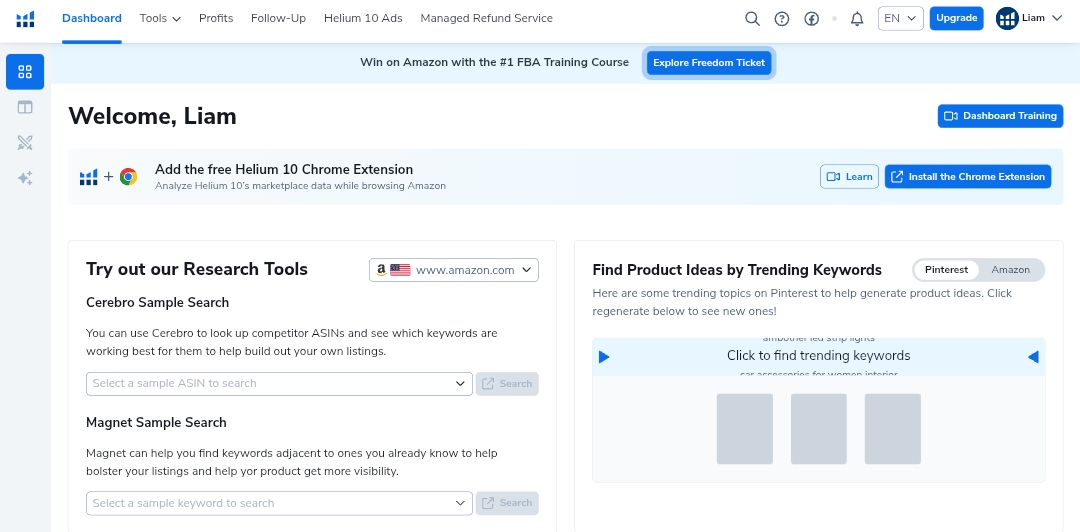This screenshot has width=1080, height=532.
Task: Click 'Cerebro Sample Search' heading
Action: tap(157, 303)
